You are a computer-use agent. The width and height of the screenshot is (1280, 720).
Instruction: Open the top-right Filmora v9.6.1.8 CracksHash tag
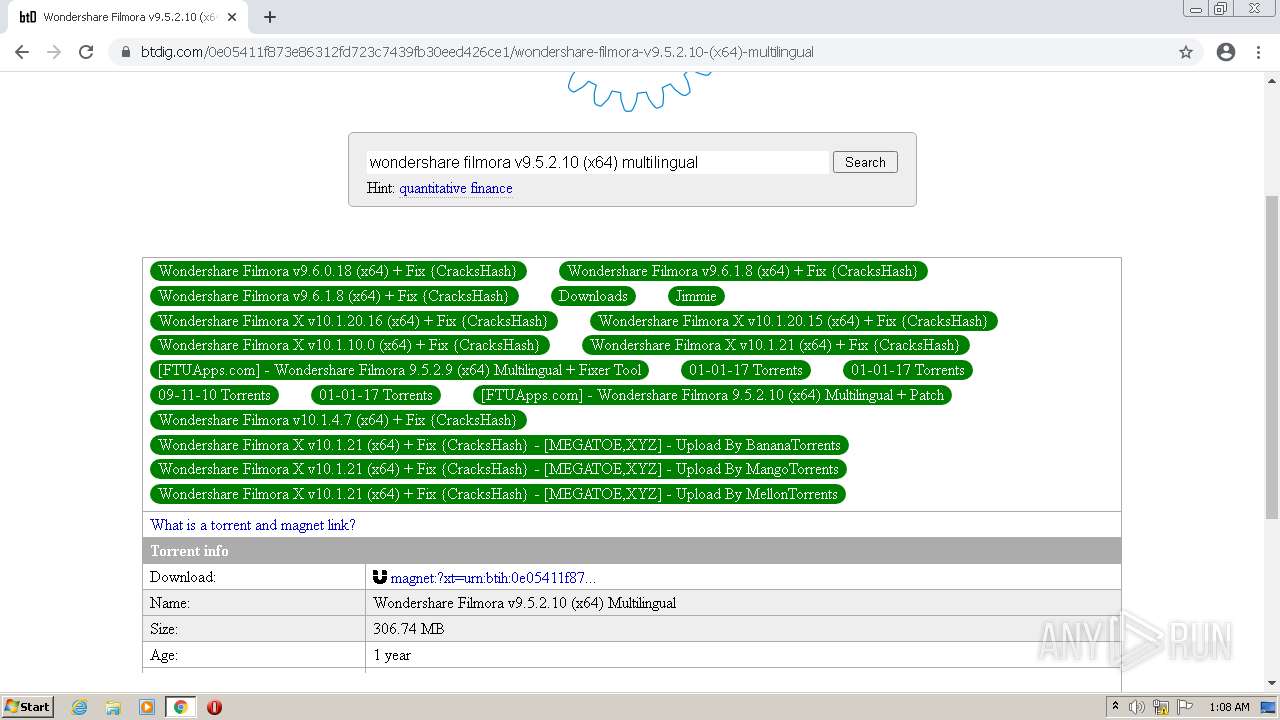click(743, 271)
